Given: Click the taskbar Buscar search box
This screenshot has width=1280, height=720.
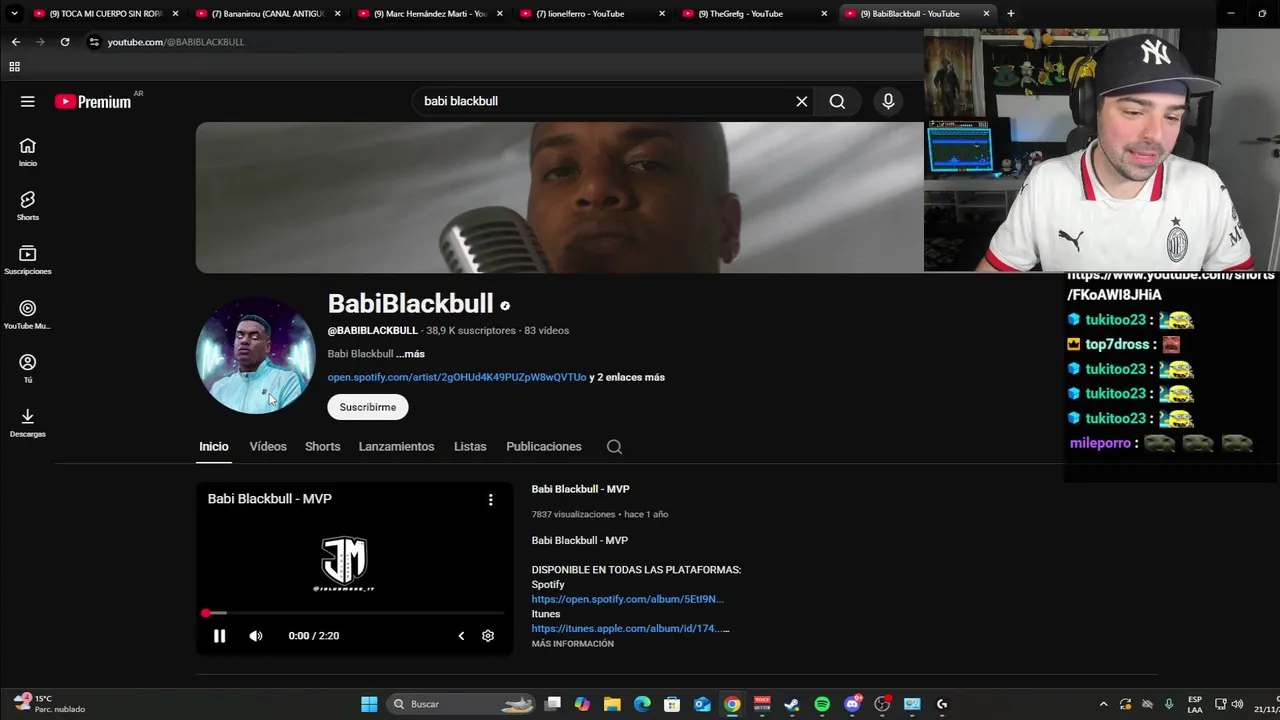Looking at the screenshot, I should tap(462, 704).
